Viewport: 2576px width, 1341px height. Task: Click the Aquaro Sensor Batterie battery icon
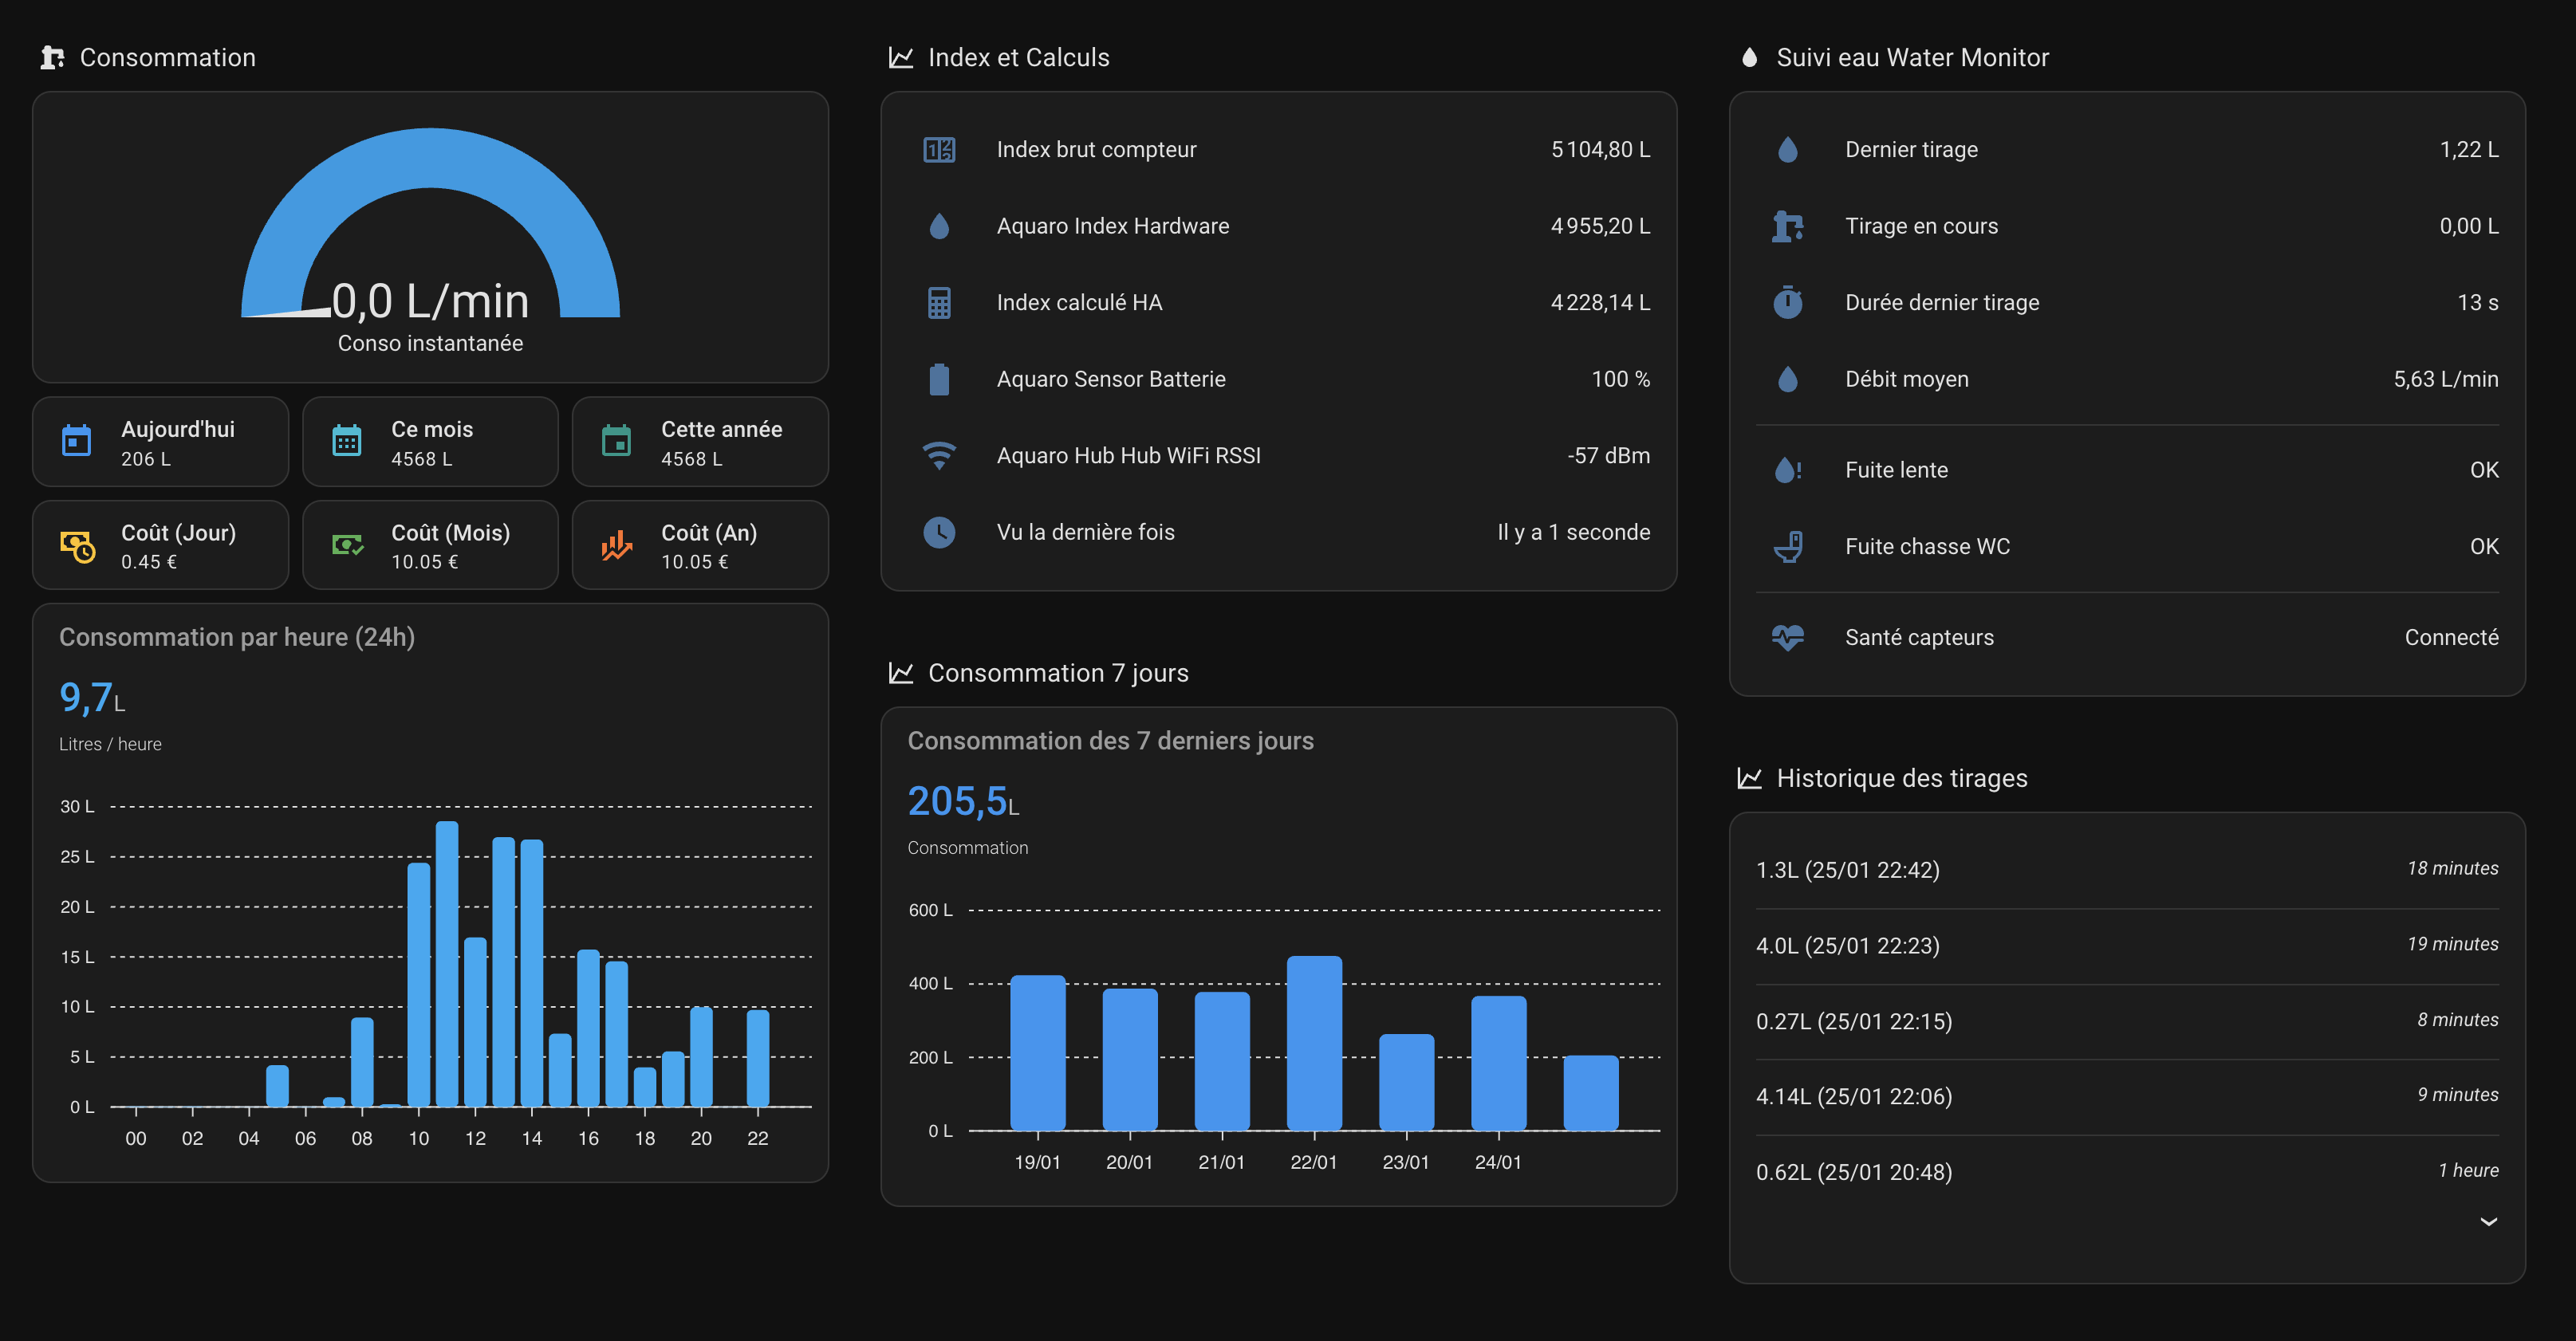click(938, 379)
